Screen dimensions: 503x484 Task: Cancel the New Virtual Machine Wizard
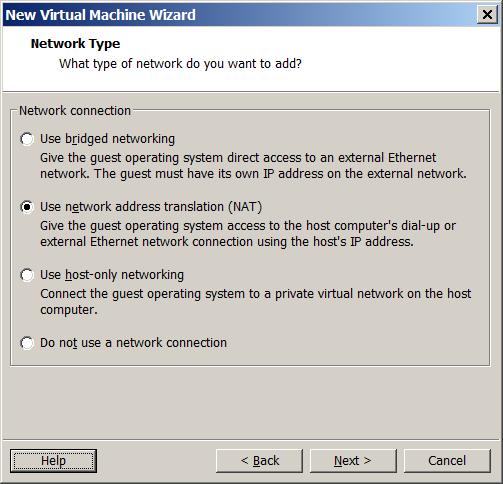point(447,461)
